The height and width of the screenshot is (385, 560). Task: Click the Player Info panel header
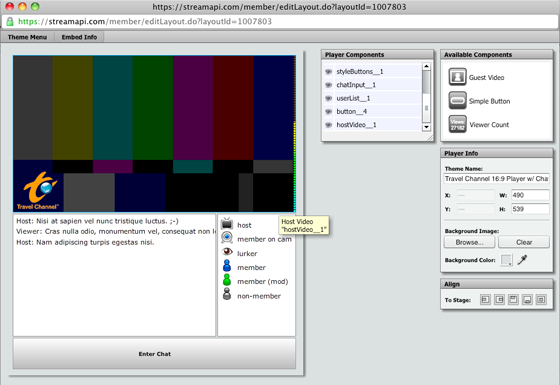coord(496,153)
